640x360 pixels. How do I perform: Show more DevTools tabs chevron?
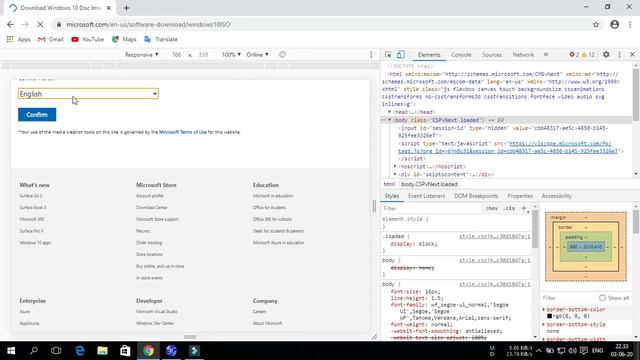pos(546,54)
